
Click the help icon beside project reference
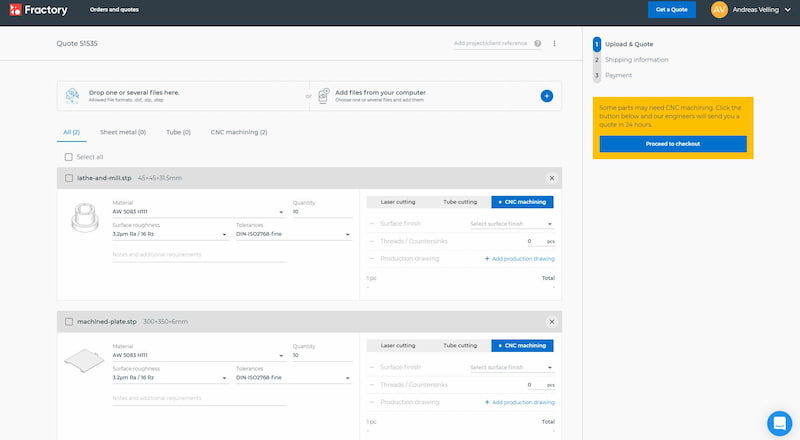coord(538,44)
